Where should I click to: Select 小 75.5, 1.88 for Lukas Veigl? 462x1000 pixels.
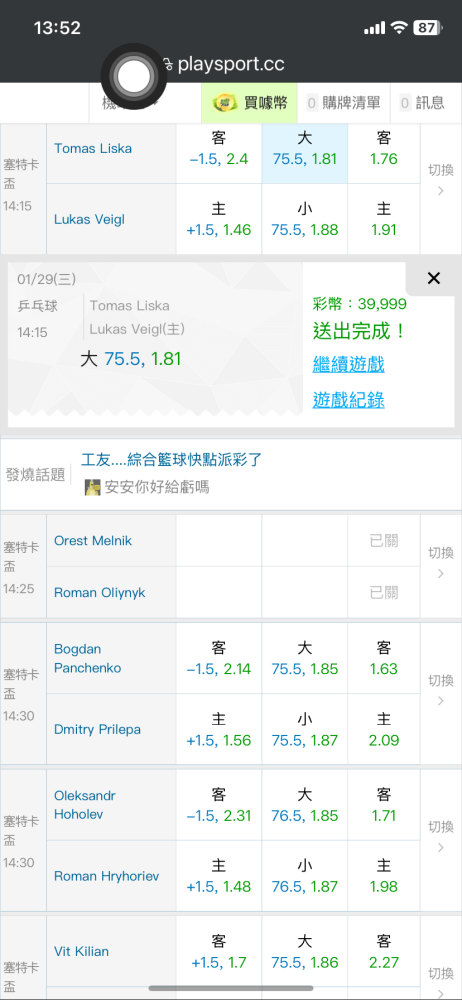pyautogui.click(x=304, y=219)
